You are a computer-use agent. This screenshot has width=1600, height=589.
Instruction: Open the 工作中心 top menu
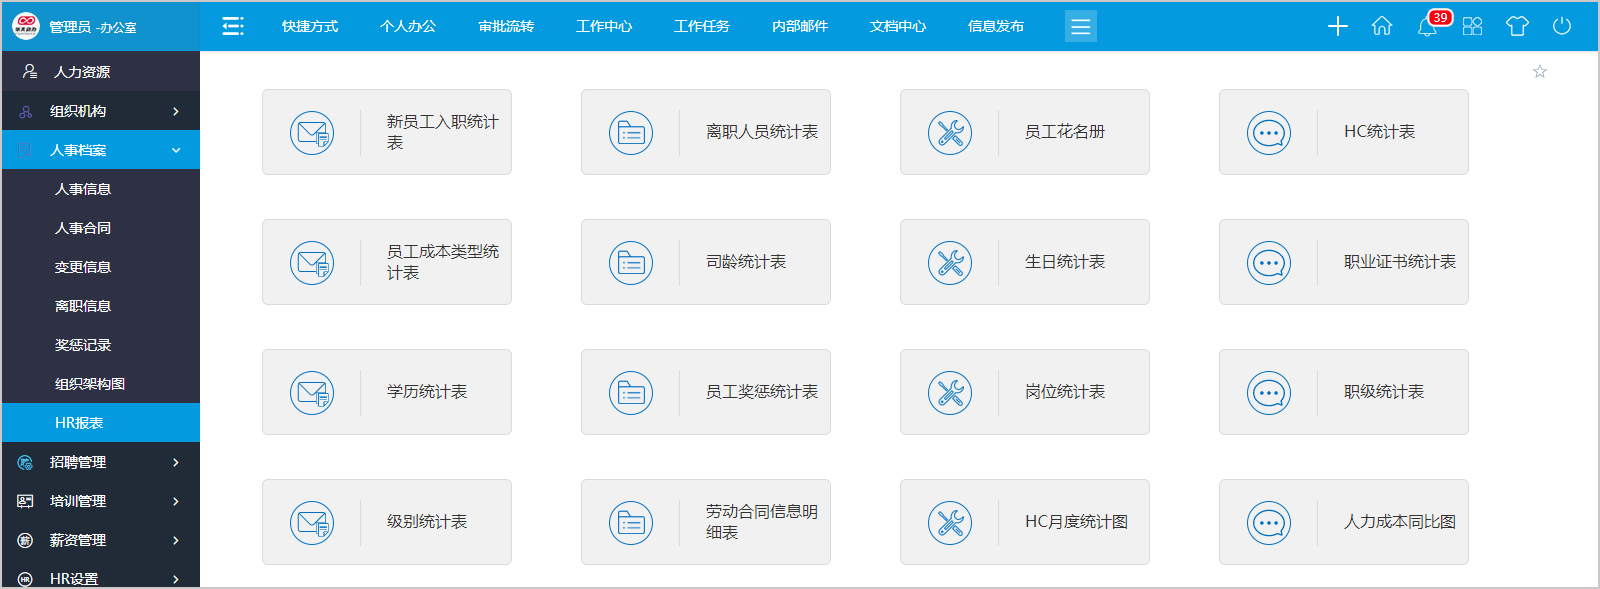[604, 26]
